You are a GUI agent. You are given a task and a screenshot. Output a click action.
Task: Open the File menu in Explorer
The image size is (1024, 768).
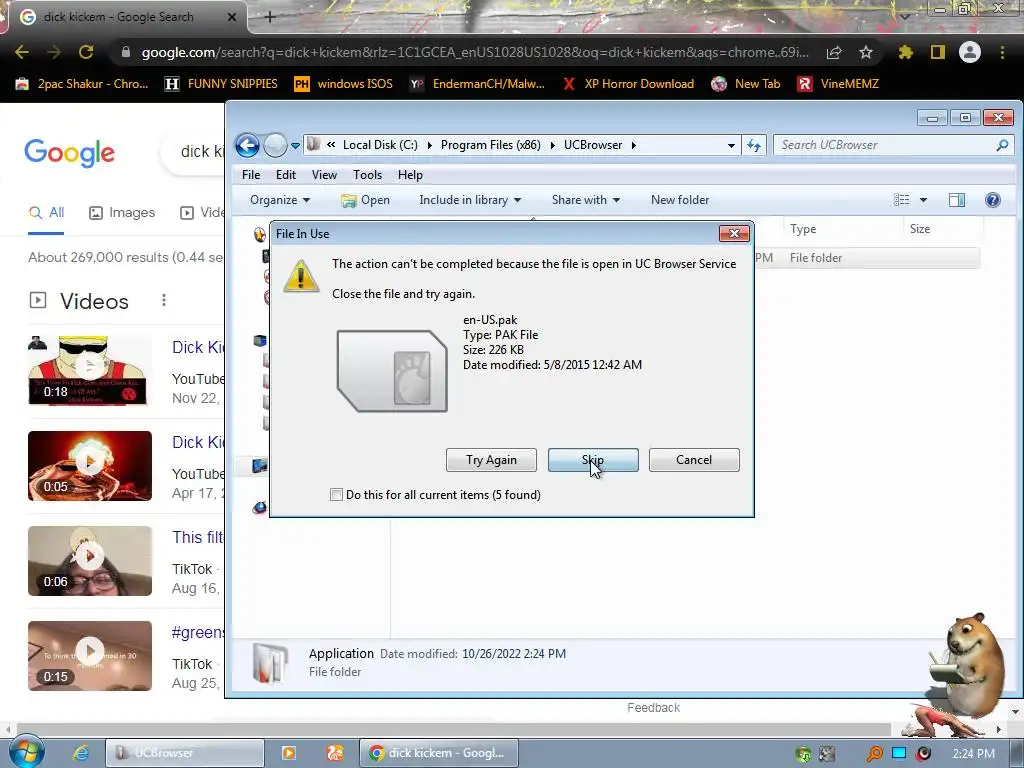(251, 175)
